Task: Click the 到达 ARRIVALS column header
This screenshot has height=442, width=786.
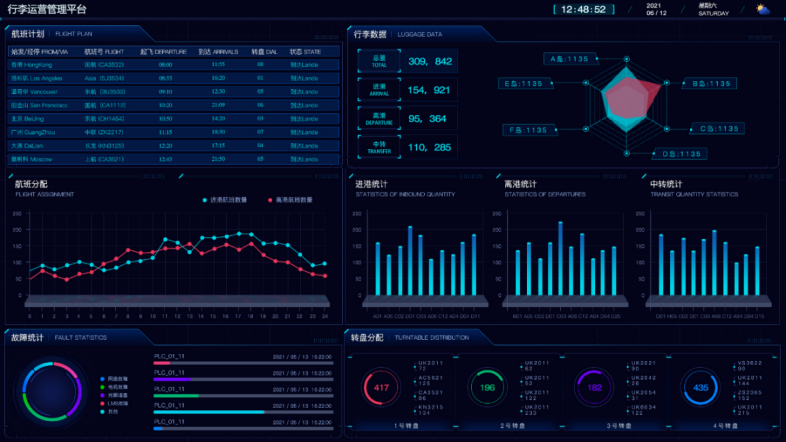Action: coord(218,52)
